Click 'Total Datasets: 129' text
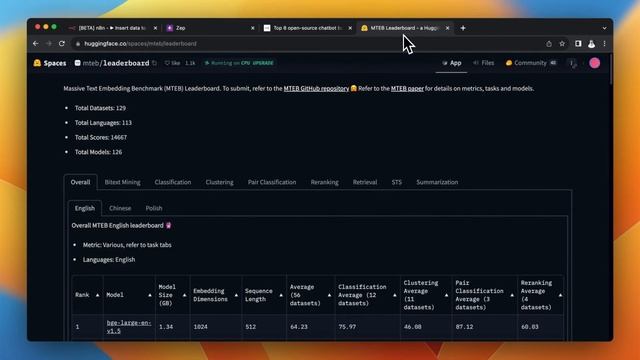640x360 pixels. [100, 108]
